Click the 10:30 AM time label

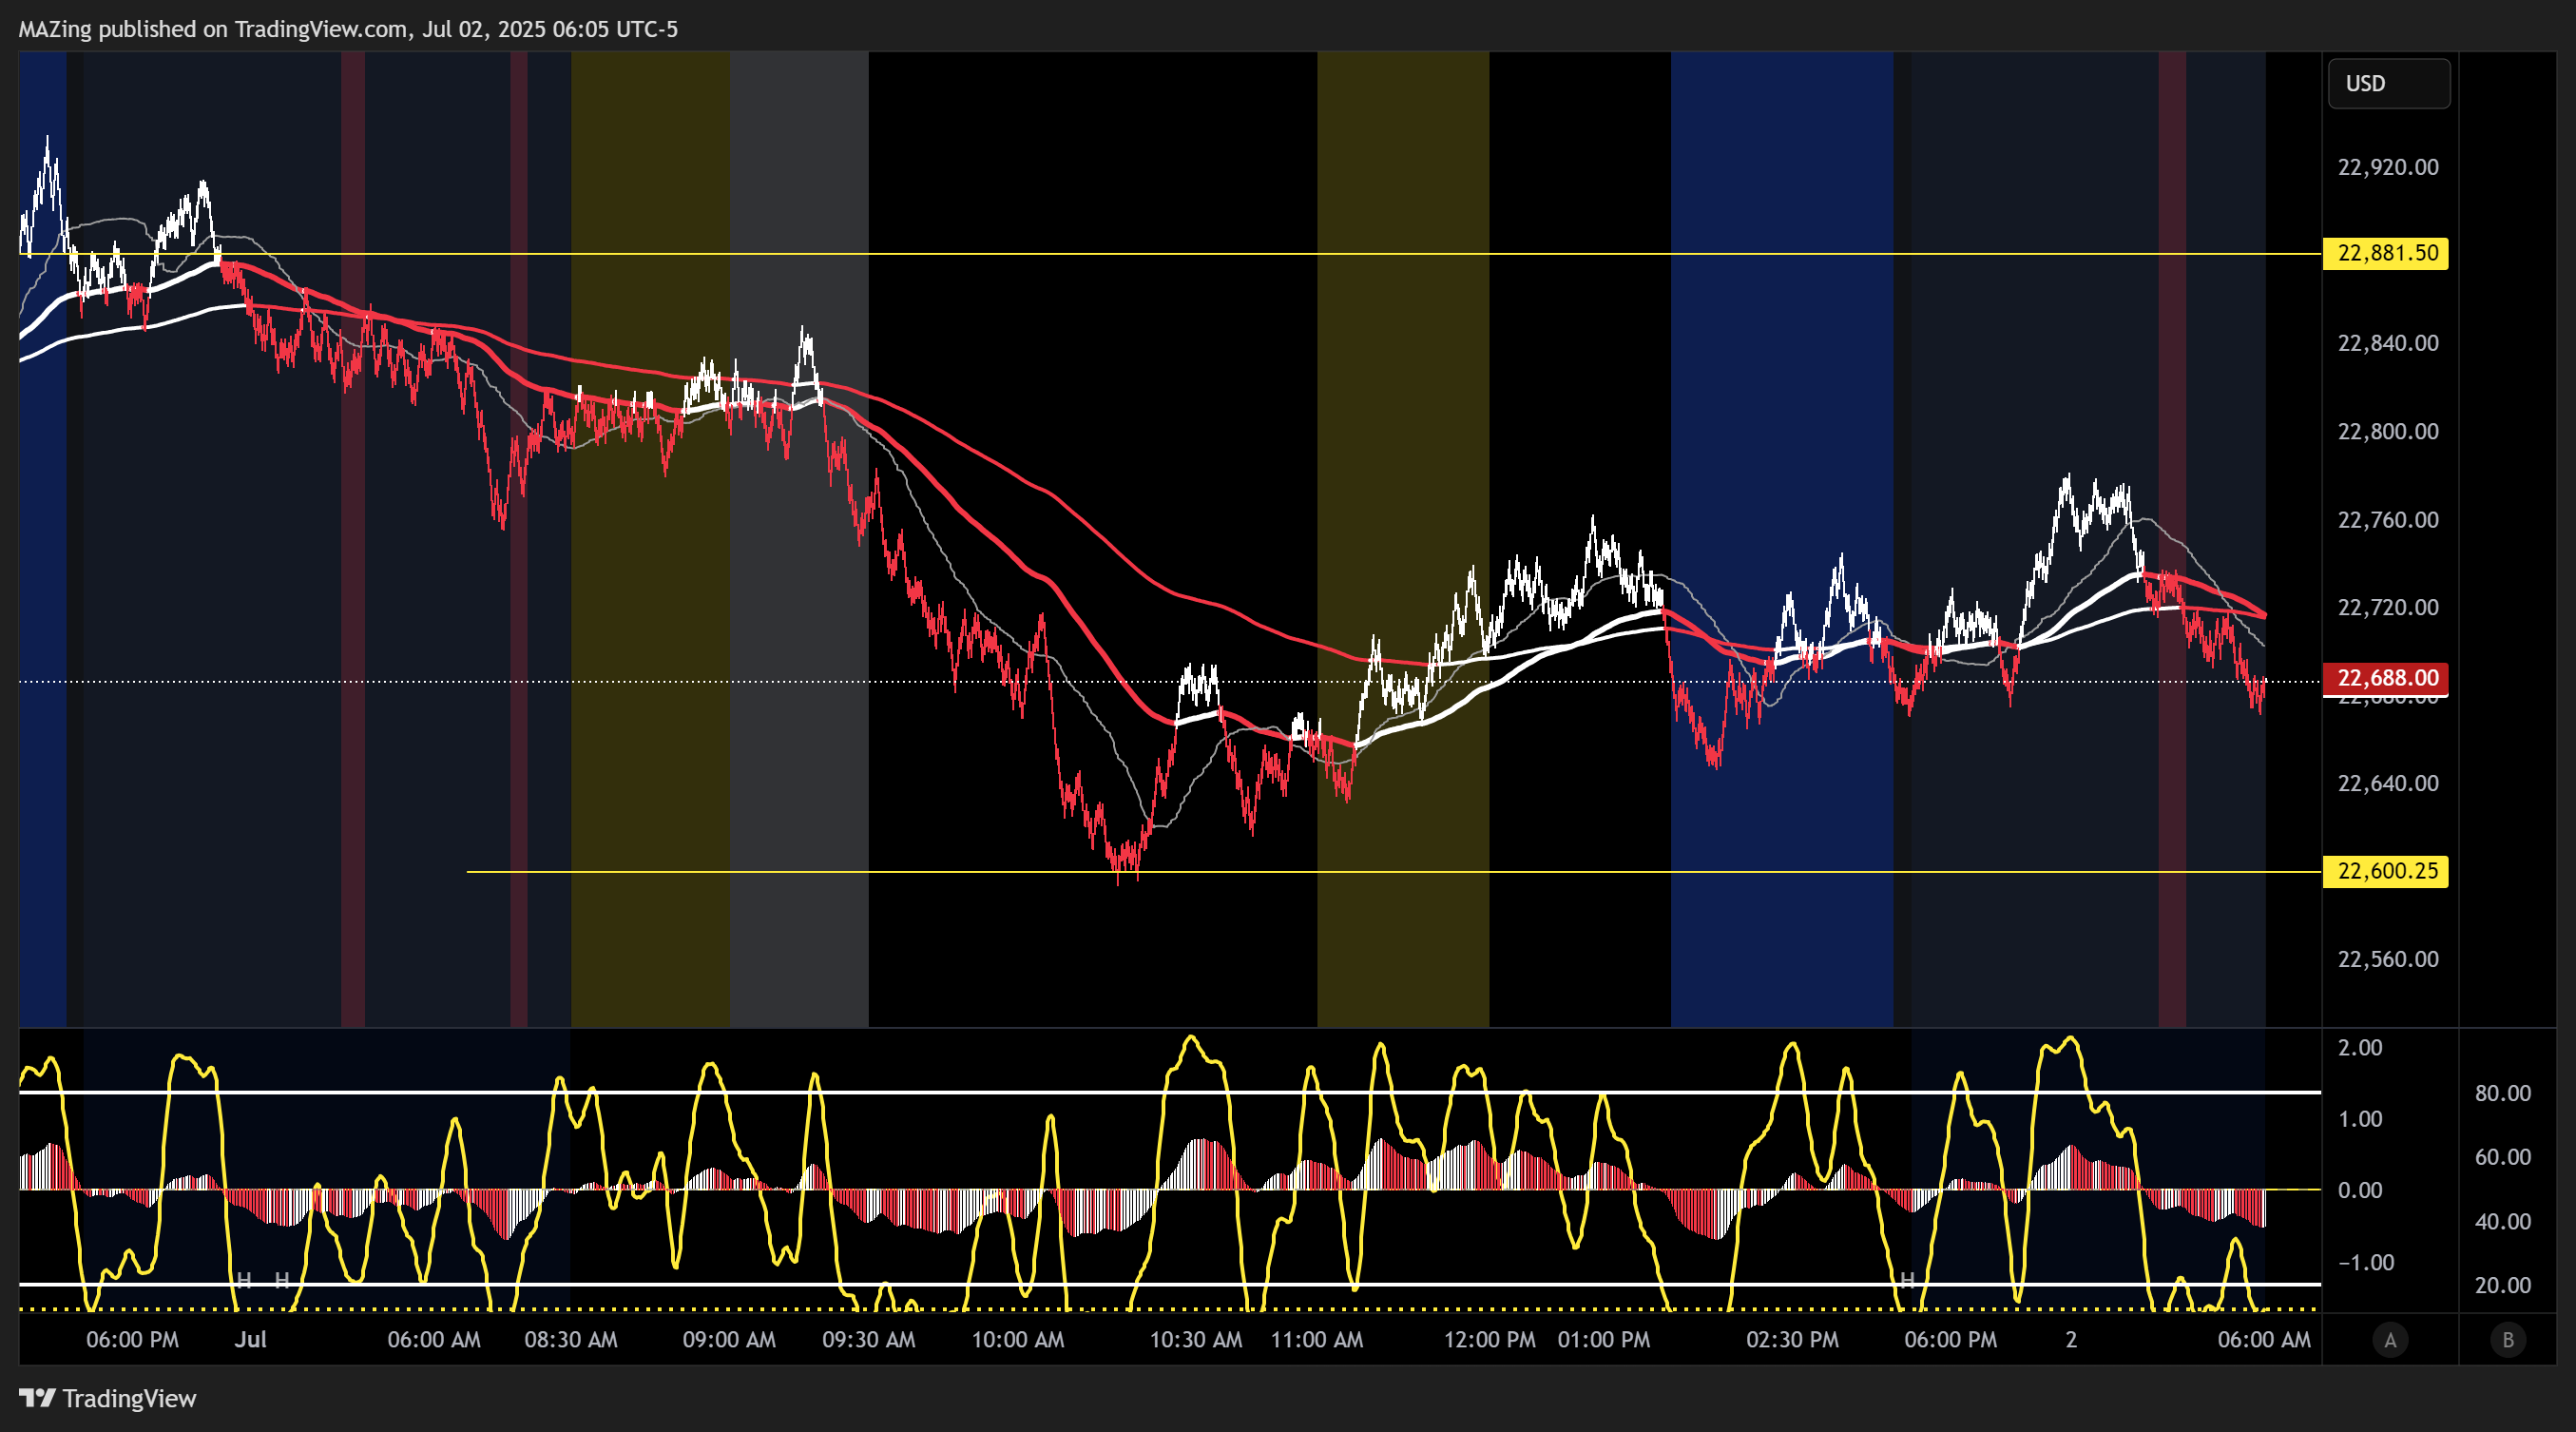1195,1340
